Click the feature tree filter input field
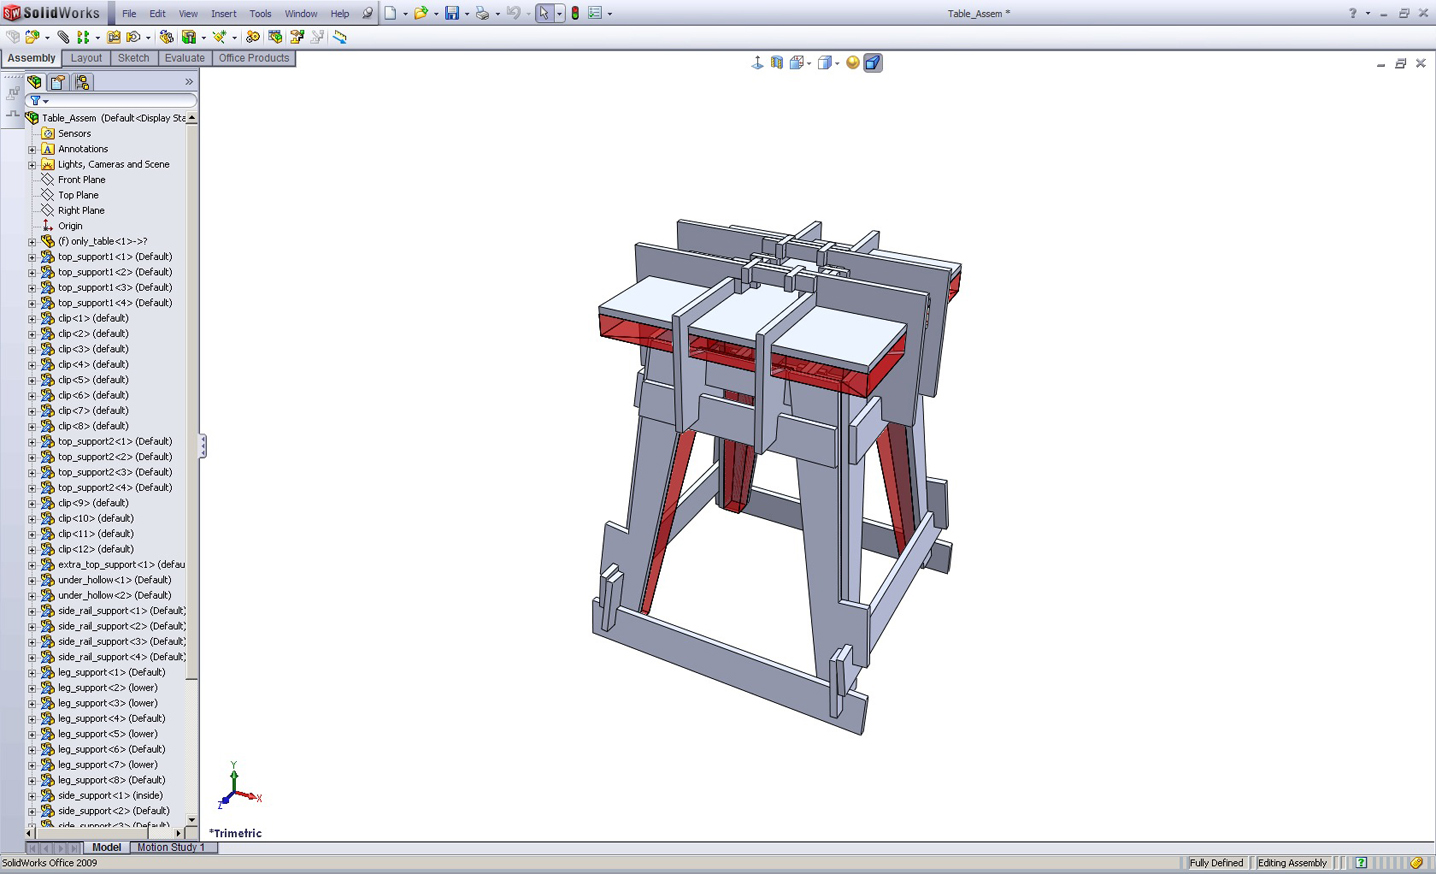 pyautogui.click(x=122, y=101)
